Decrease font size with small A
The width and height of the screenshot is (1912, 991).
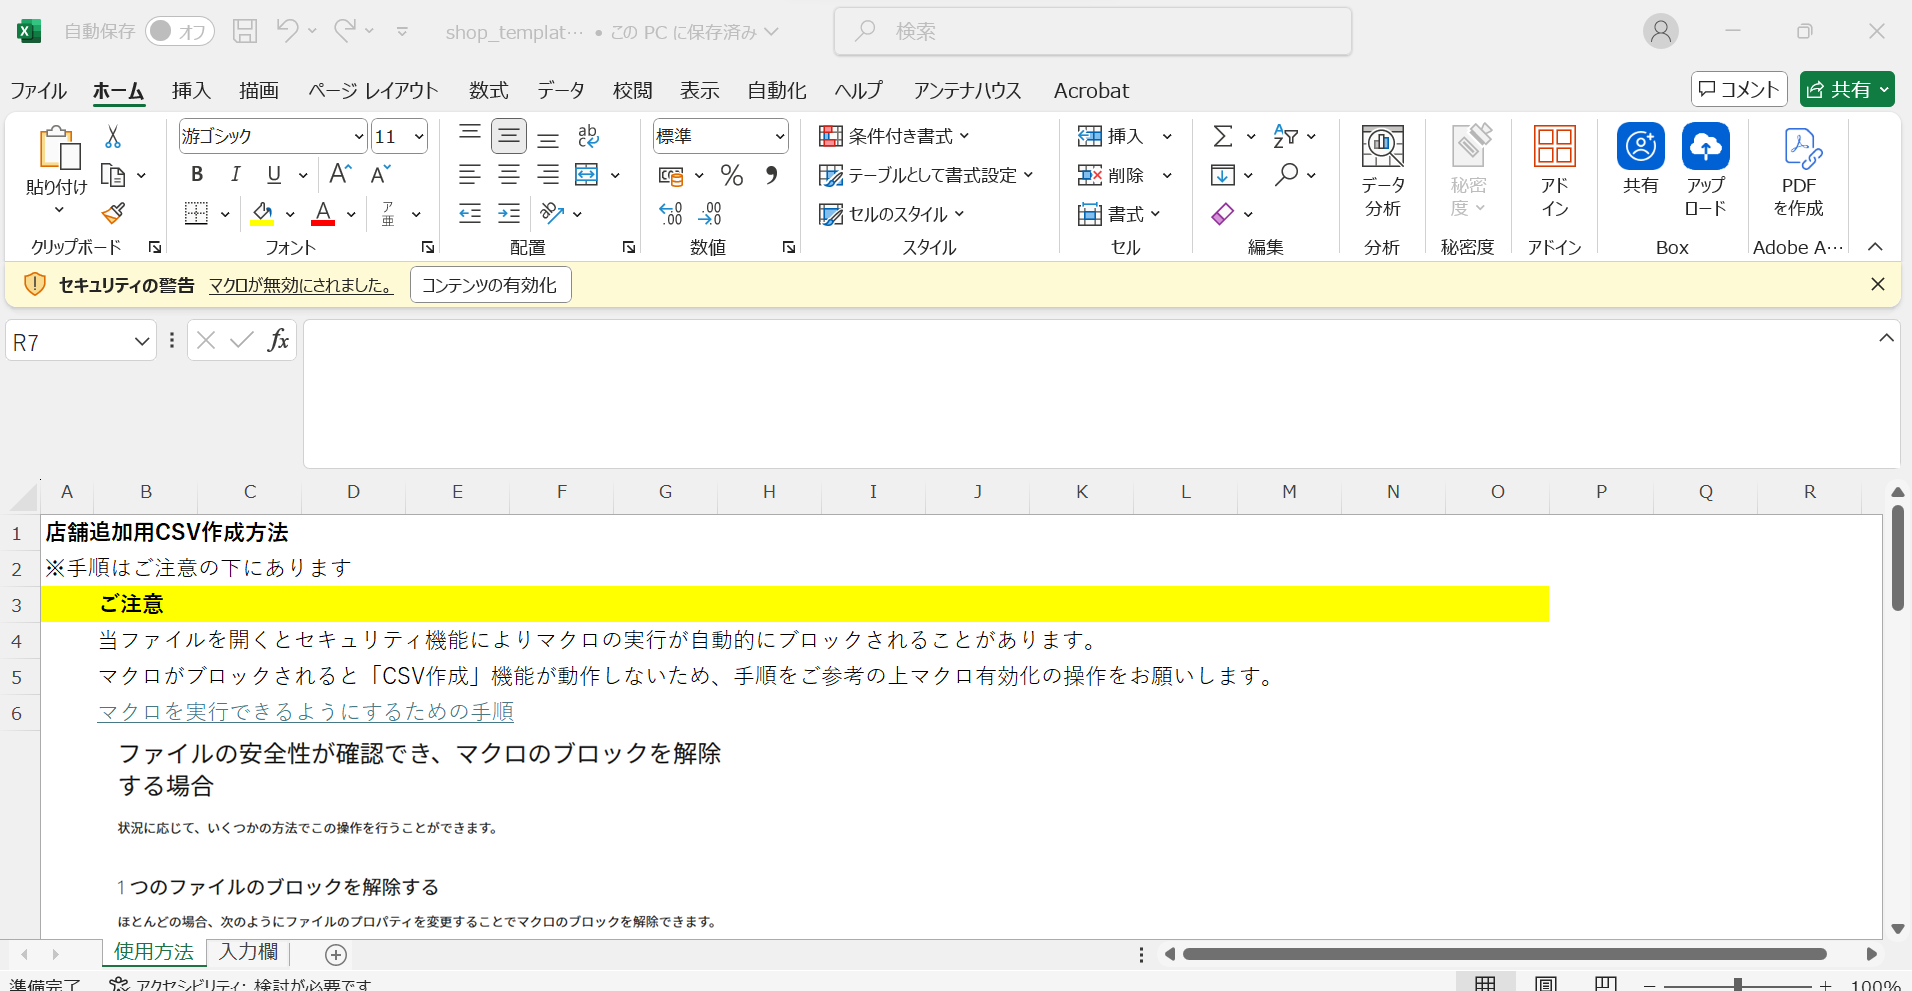(x=380, y=175)
